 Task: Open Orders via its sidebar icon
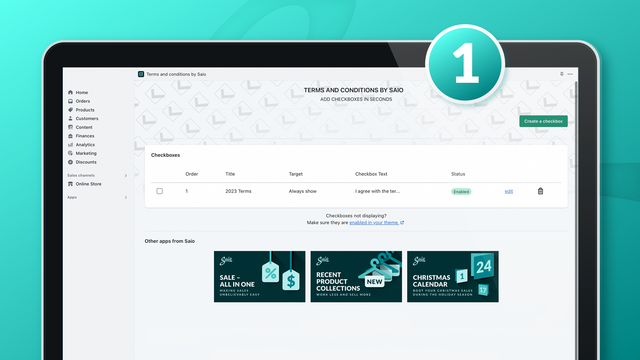coord(70,101)
